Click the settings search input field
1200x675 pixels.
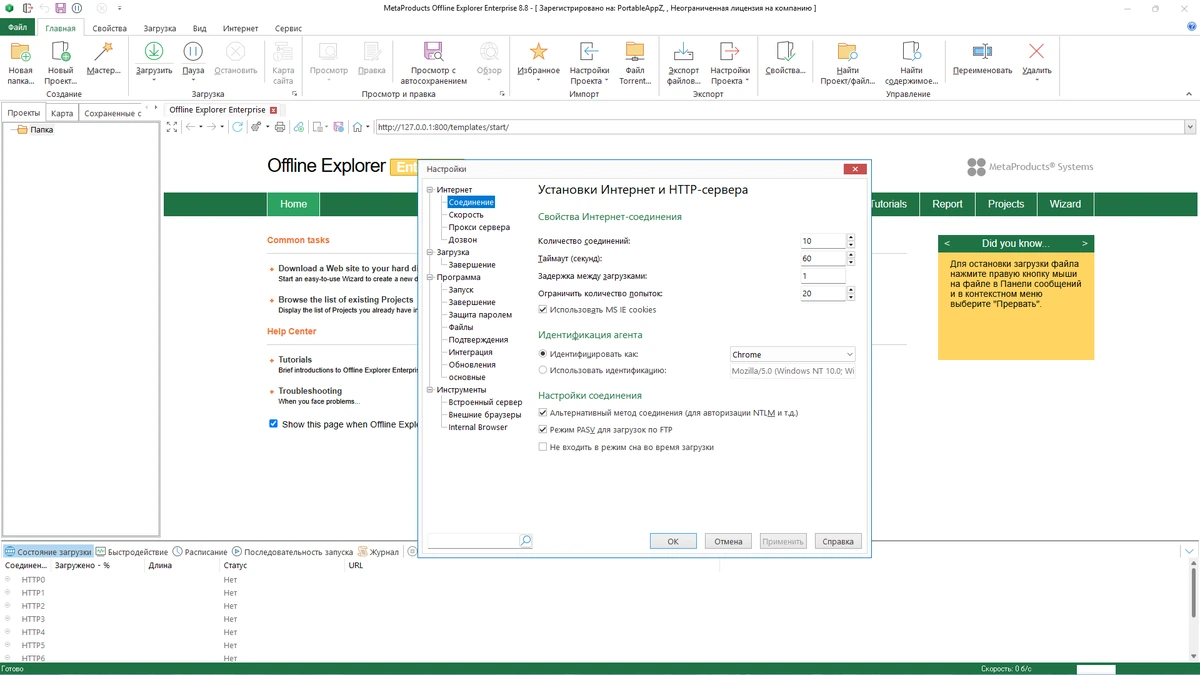pos(473,541)
